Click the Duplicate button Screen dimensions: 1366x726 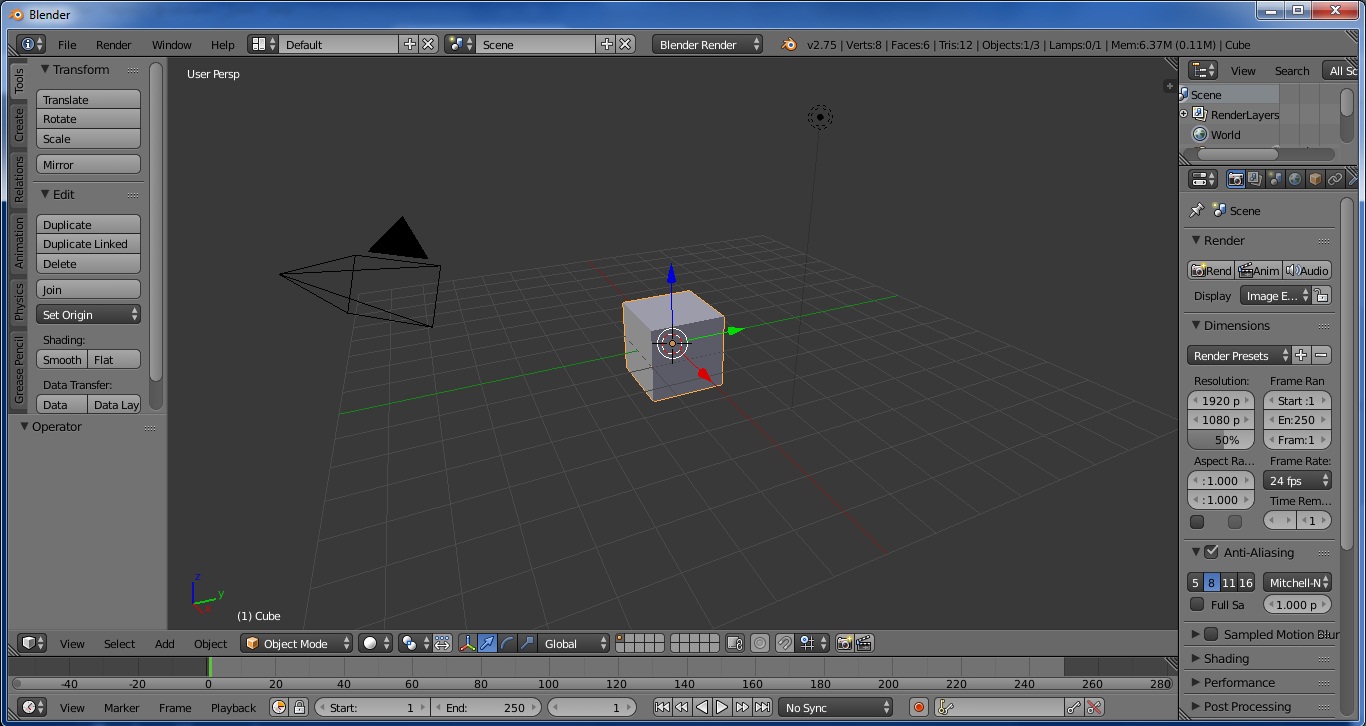coord(88,224)
